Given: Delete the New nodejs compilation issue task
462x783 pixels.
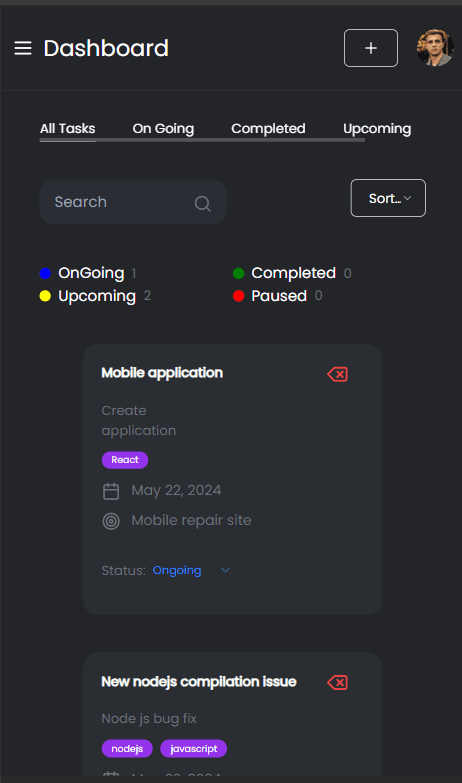Looking at the screenshot, I should (x=338, y=683).
